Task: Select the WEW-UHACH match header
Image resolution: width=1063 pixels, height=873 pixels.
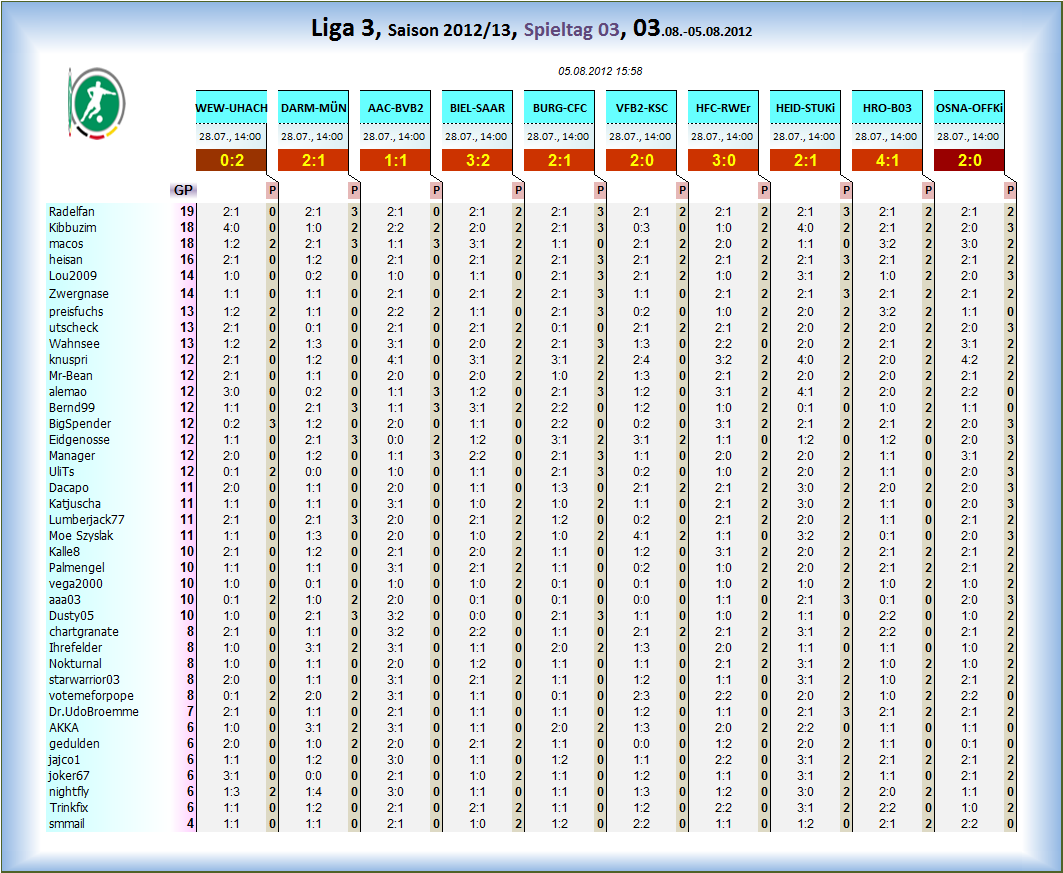Action: coord(232,108)
